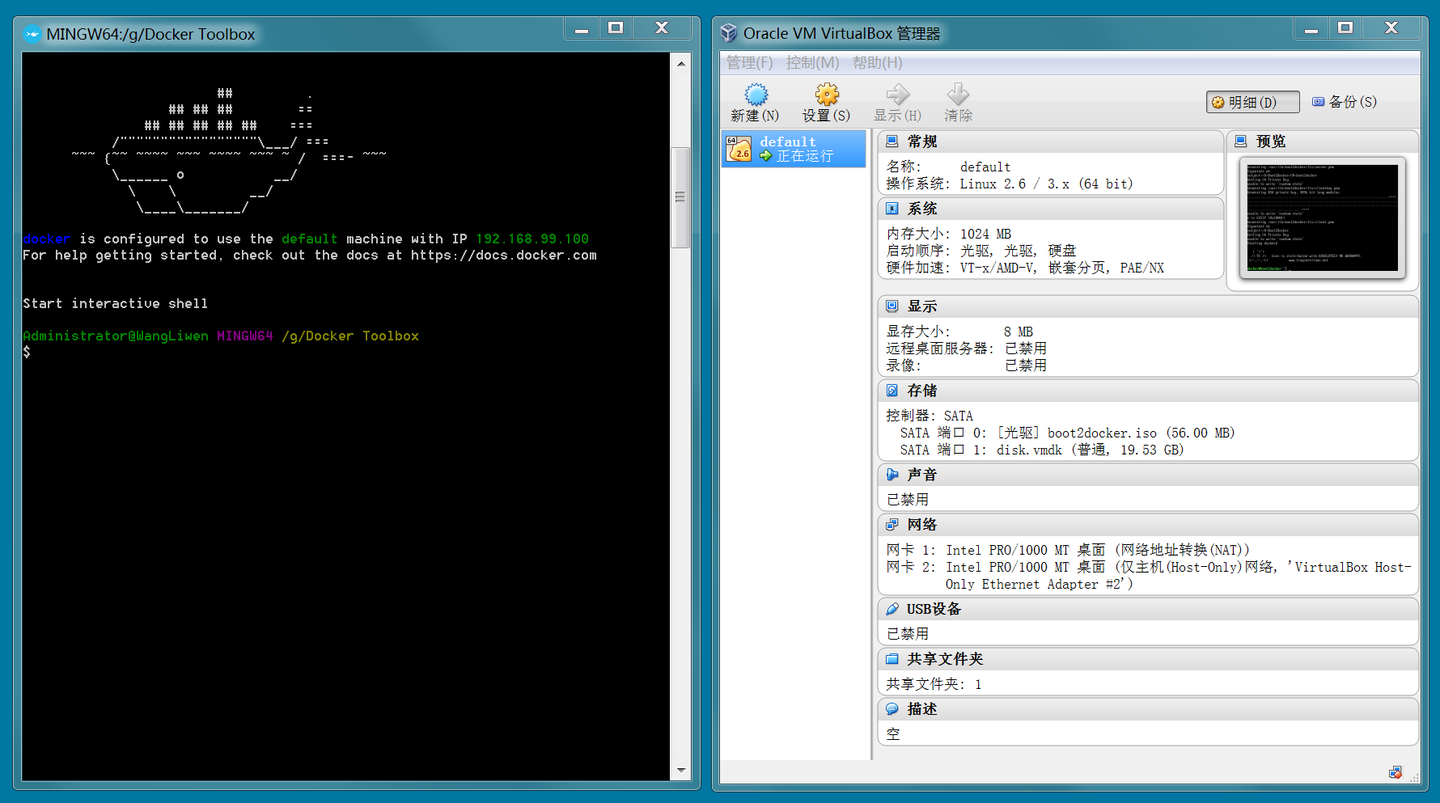Click the disk.vmdk storage entry
This screenshot has height=803, width=1440.
[1090, 450]
